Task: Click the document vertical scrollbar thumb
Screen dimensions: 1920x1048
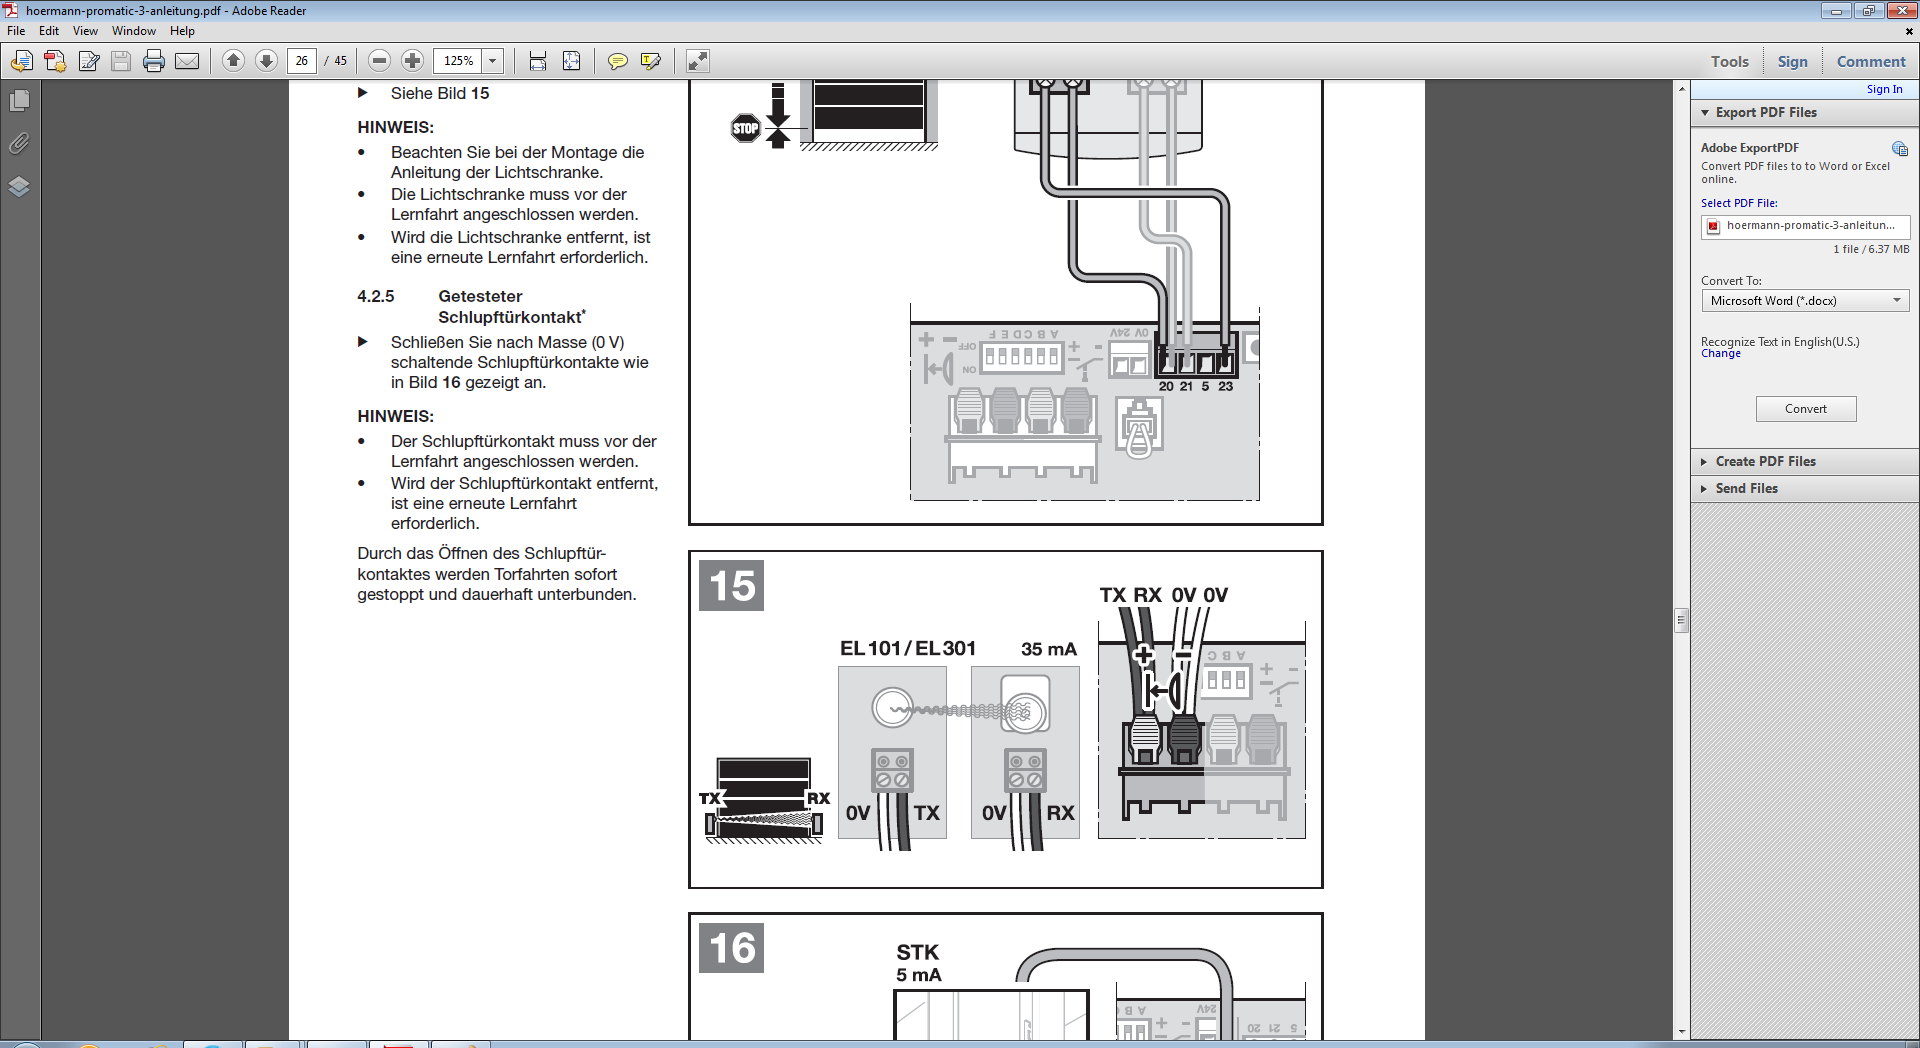Action: pos(1682,620)
